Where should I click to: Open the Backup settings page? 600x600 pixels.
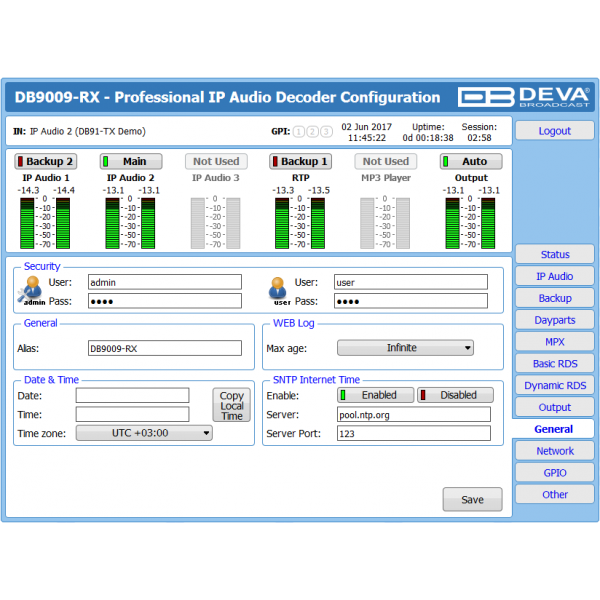555,298
